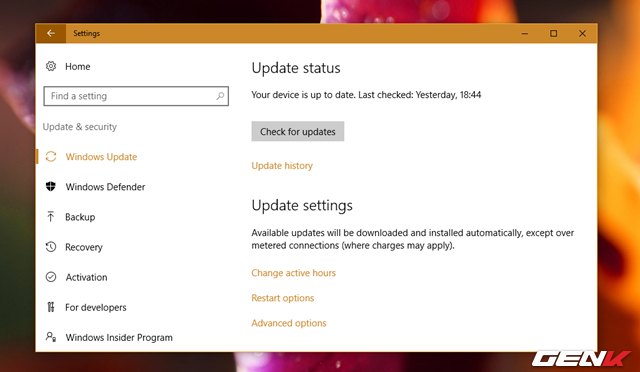Click the Home gear icon
The image size is (640, 372).
point(51,66)
